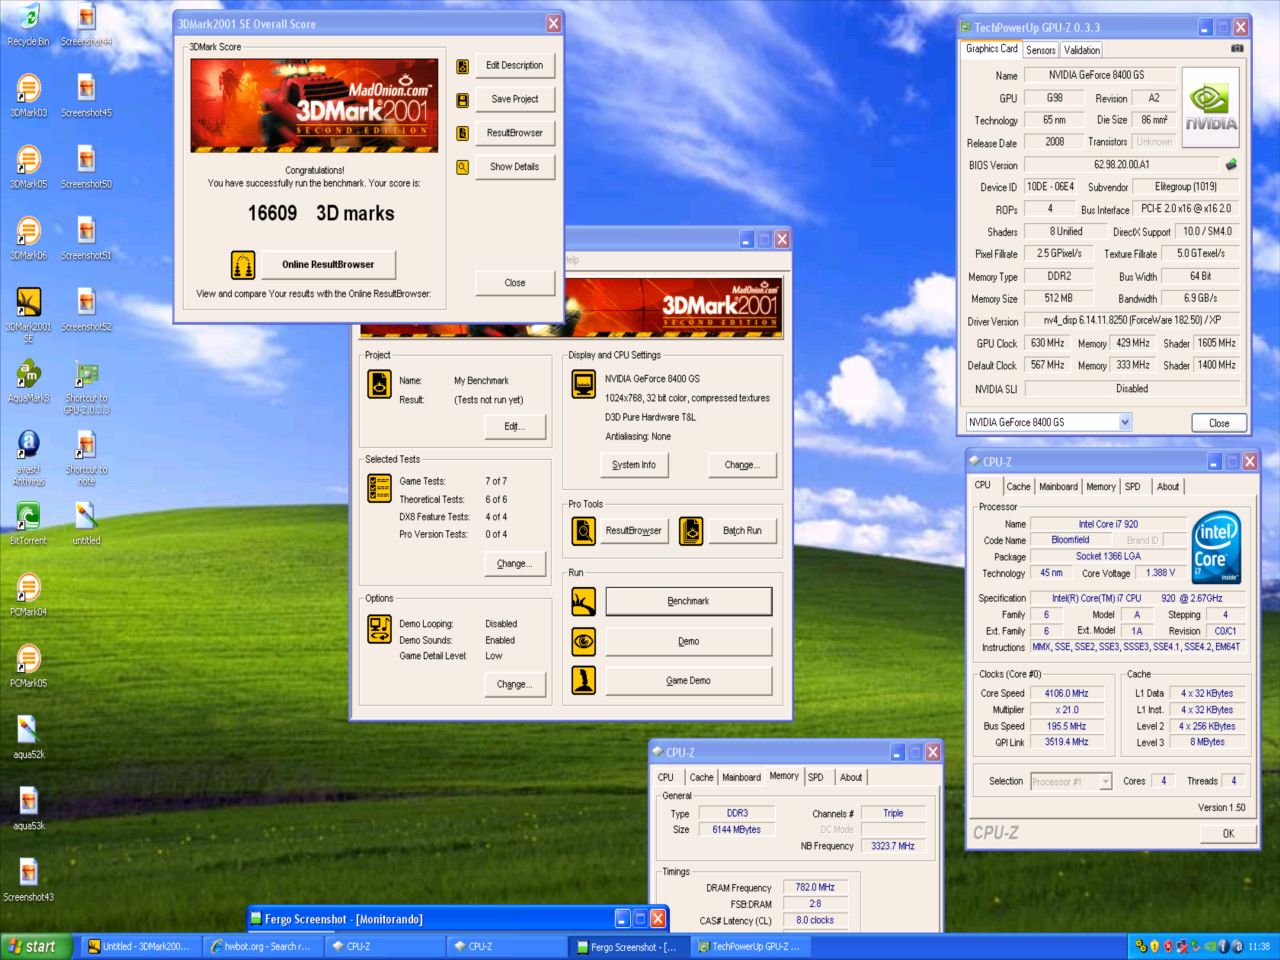The image size is (1280, 960).
Task: Click Change under Display and CPU Settings
Action: pyautogui.click(x=742, y=465)
